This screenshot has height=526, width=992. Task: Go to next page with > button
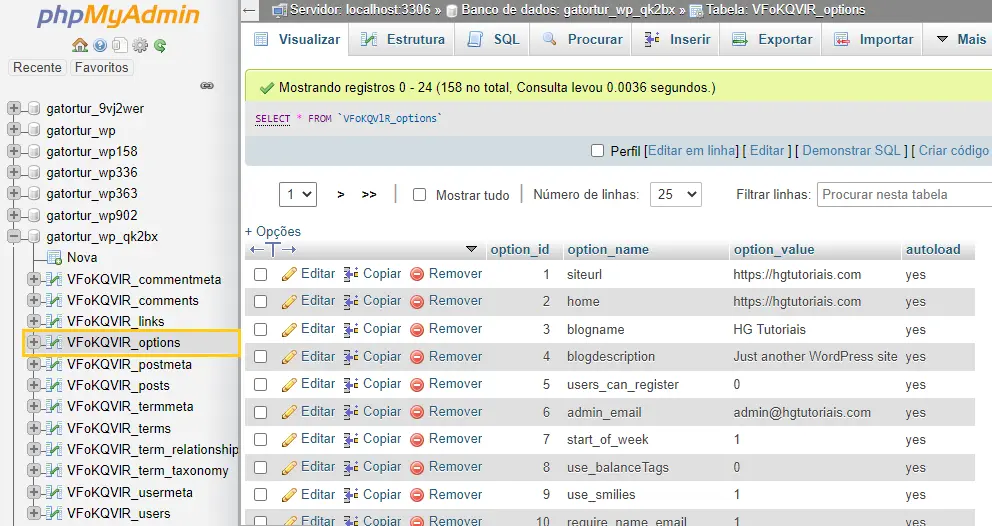[341, 195]
